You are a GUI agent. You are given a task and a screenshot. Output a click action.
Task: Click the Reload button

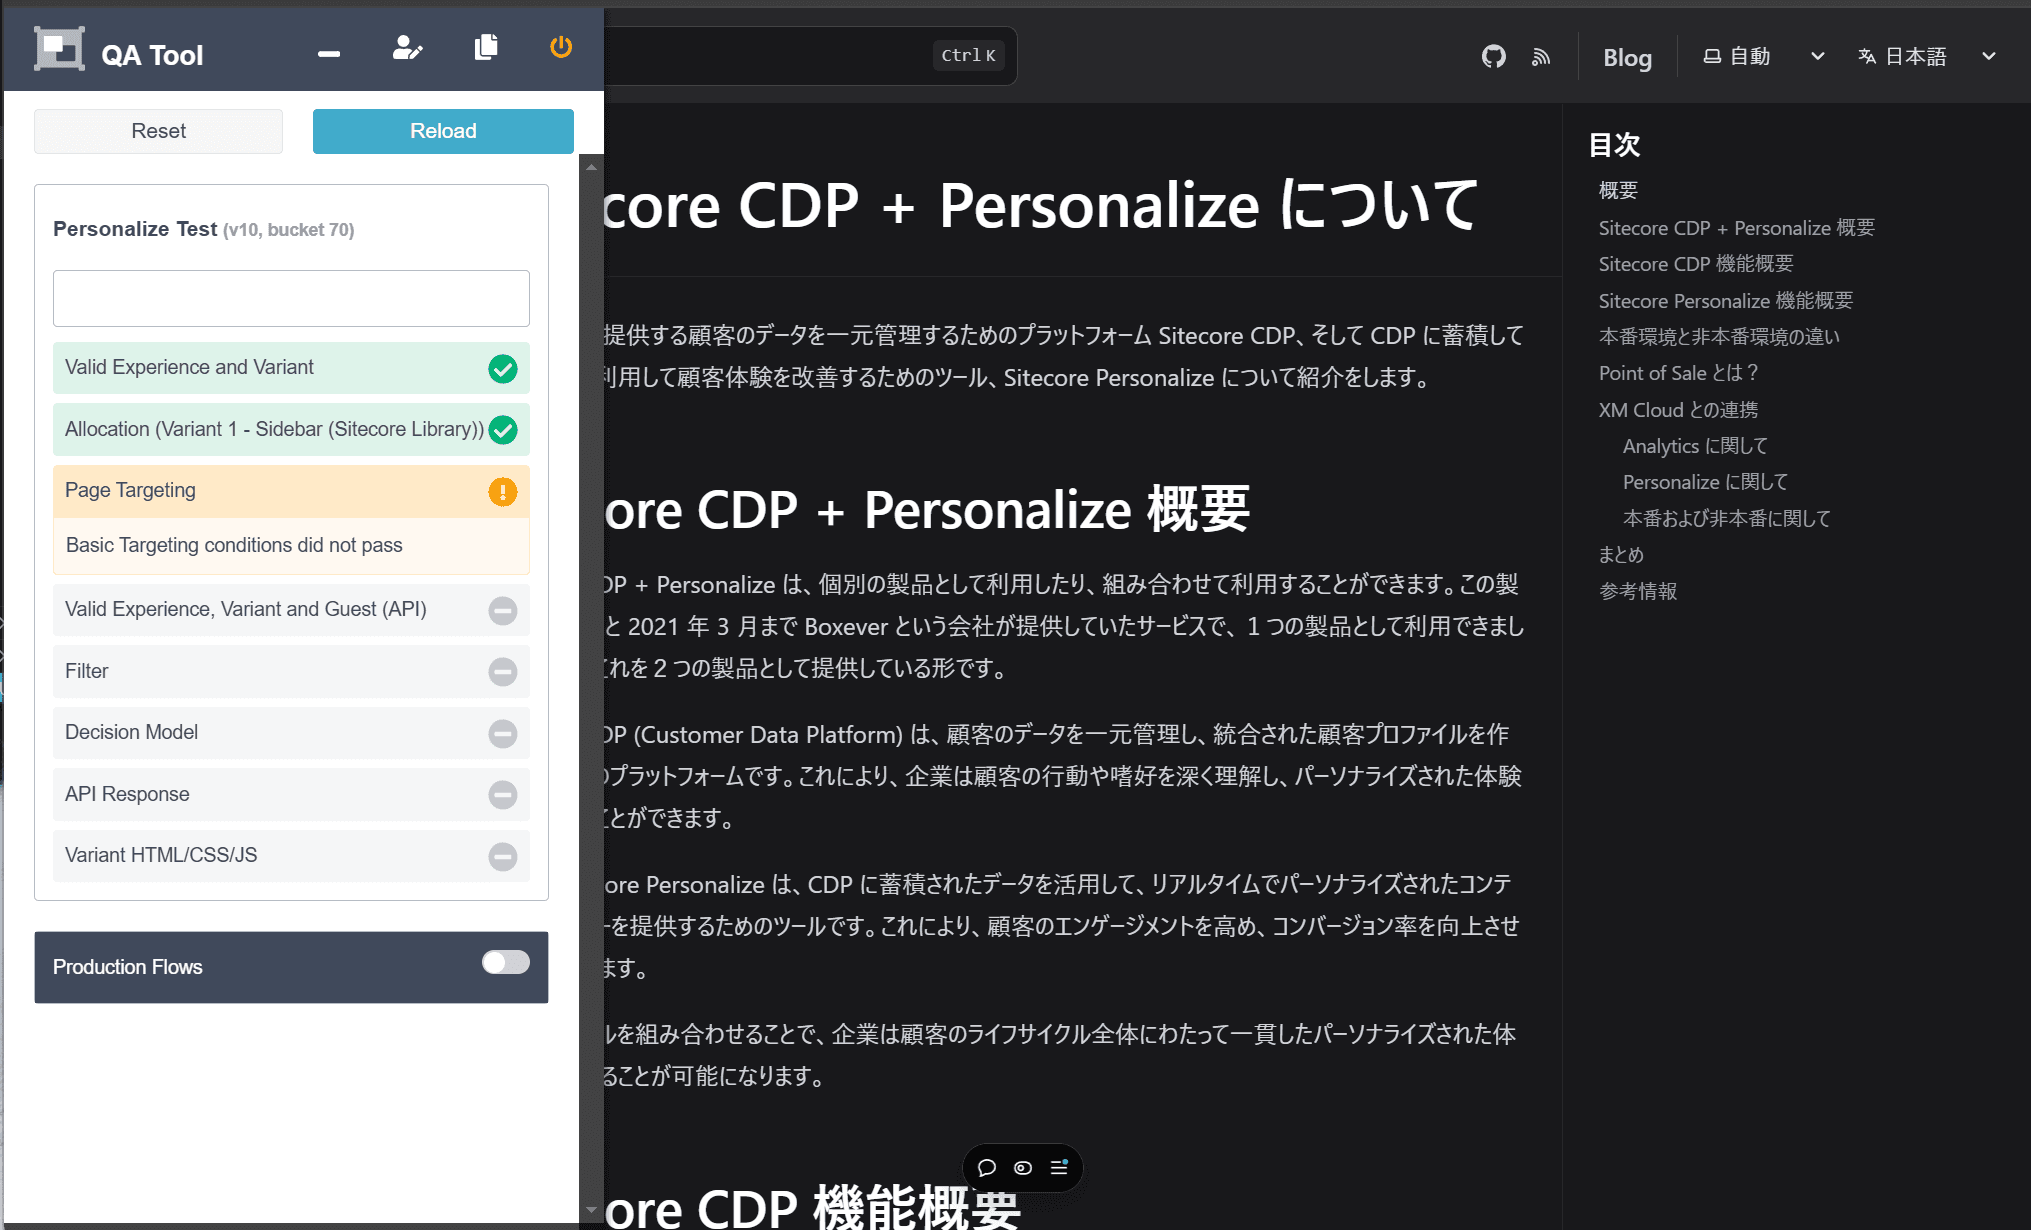(443, 131)
